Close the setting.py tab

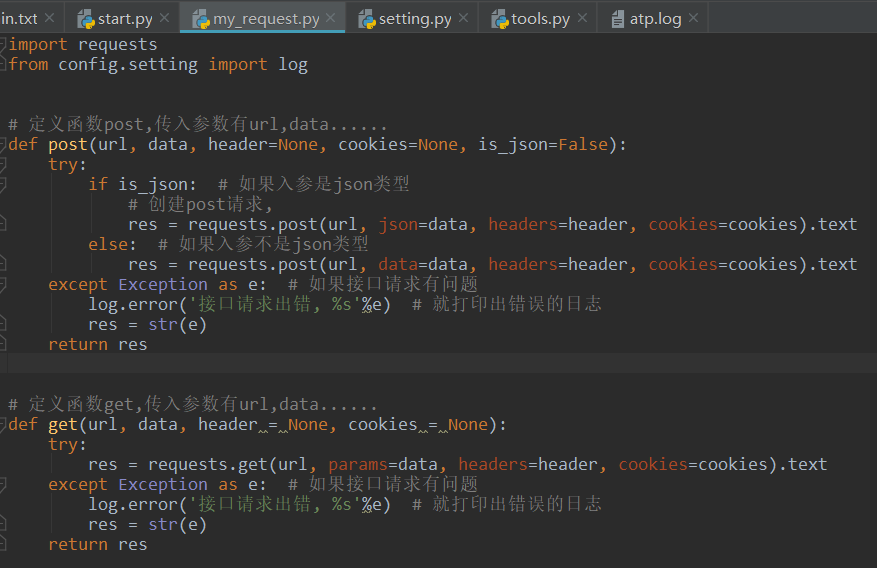tap(463, 18)
